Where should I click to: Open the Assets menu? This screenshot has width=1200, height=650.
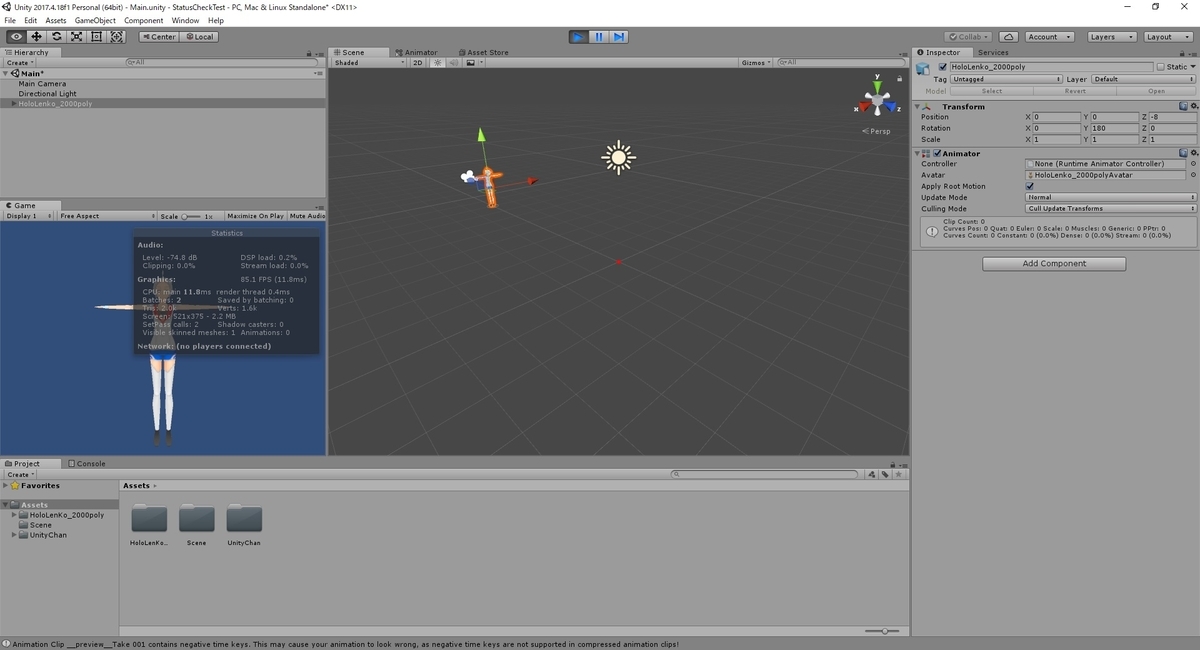(56, 20)
